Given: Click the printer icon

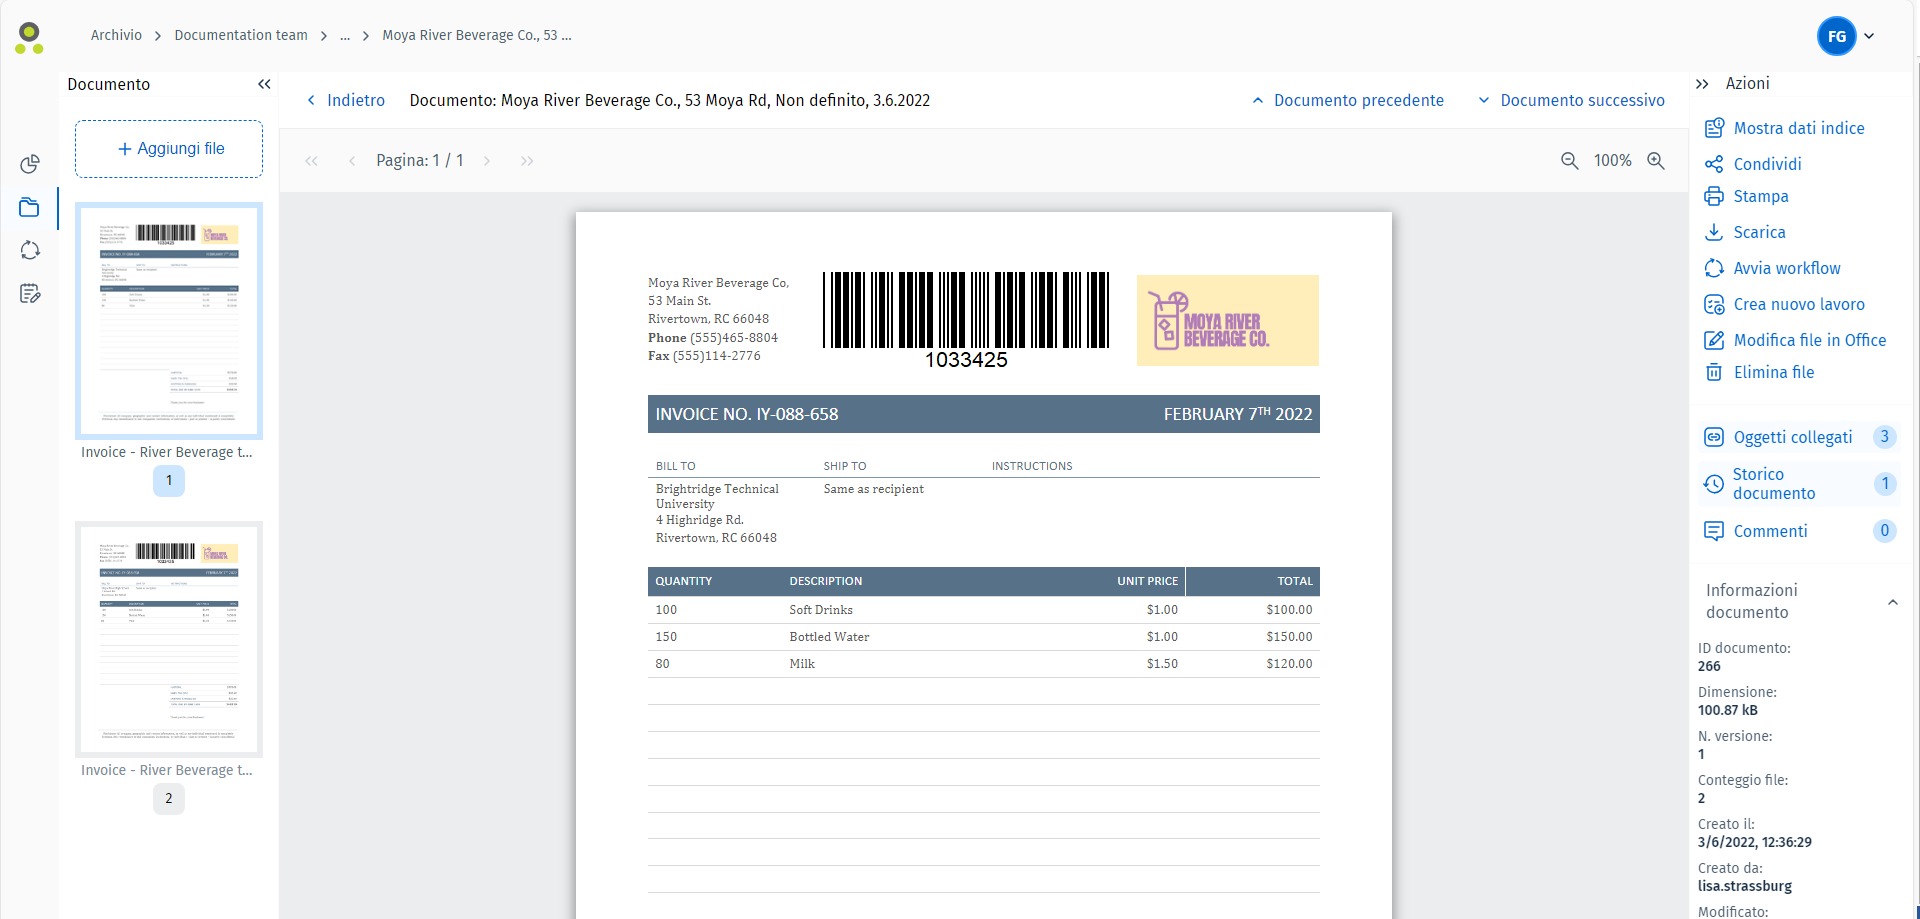Looking at the screenshot, I should pyautogui.click(x=1714, y=196).
